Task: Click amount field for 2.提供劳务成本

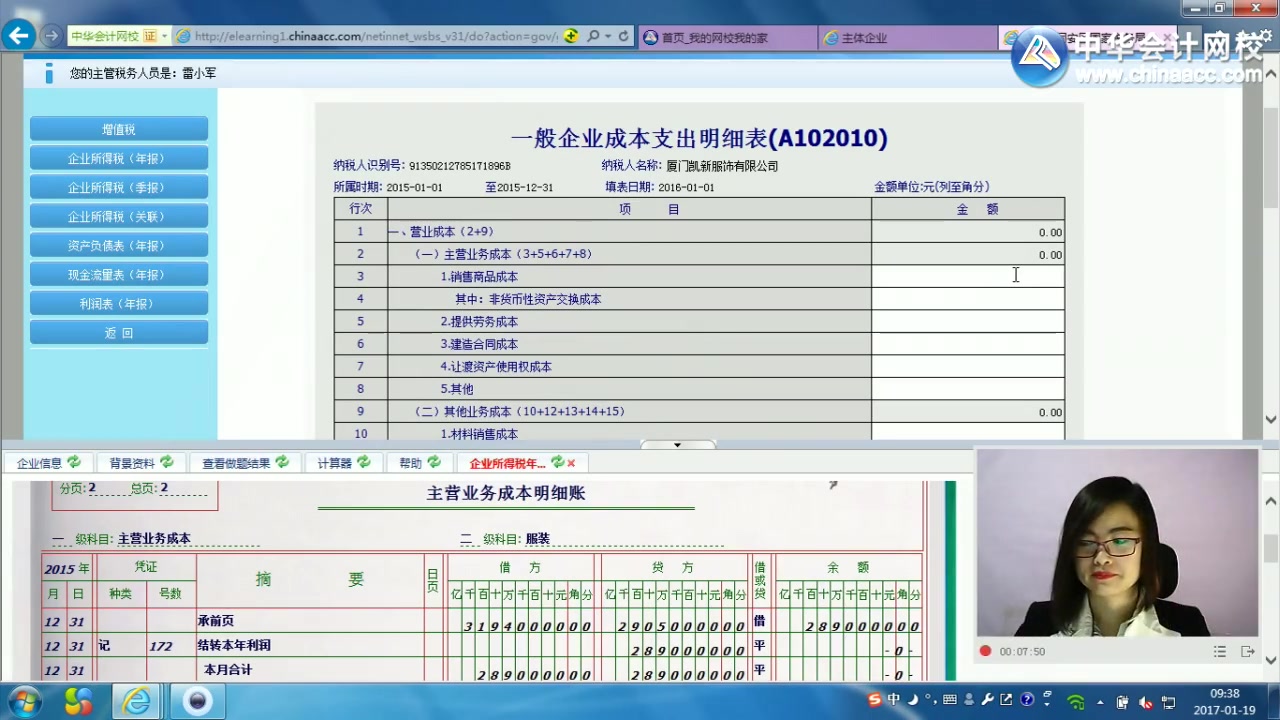Action: coord(968,321)
